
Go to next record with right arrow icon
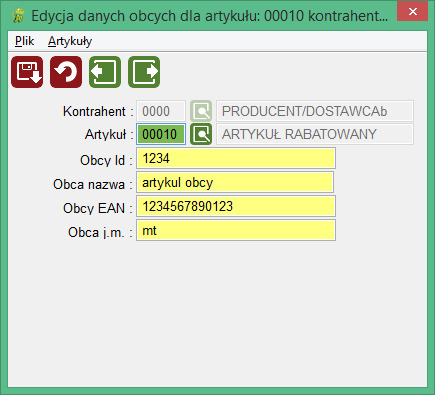(144, 72)
